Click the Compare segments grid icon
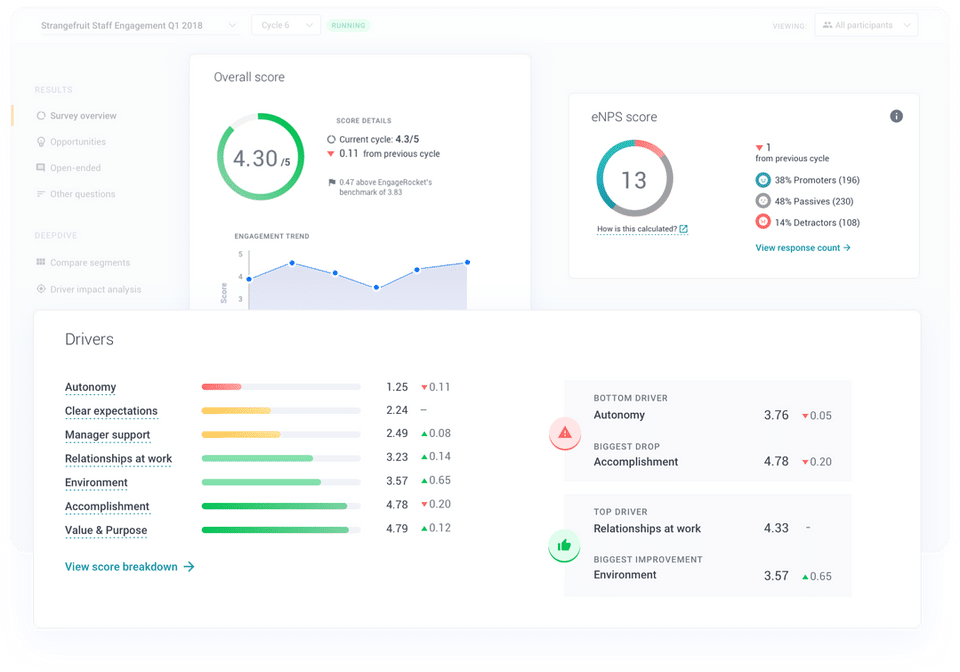Screen dimensions: 960x672 tap(41, 262)
